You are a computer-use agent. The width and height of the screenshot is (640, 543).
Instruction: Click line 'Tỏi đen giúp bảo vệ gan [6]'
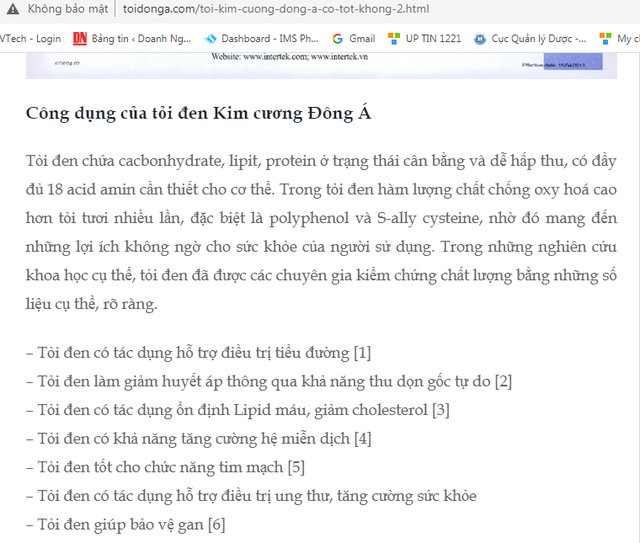pyautogui.click(x=131, y=524)
